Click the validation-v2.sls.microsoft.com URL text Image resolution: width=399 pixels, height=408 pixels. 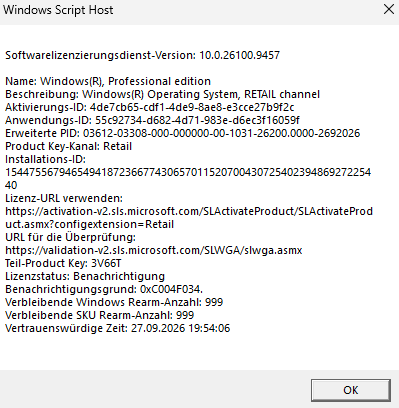[154, 250]
